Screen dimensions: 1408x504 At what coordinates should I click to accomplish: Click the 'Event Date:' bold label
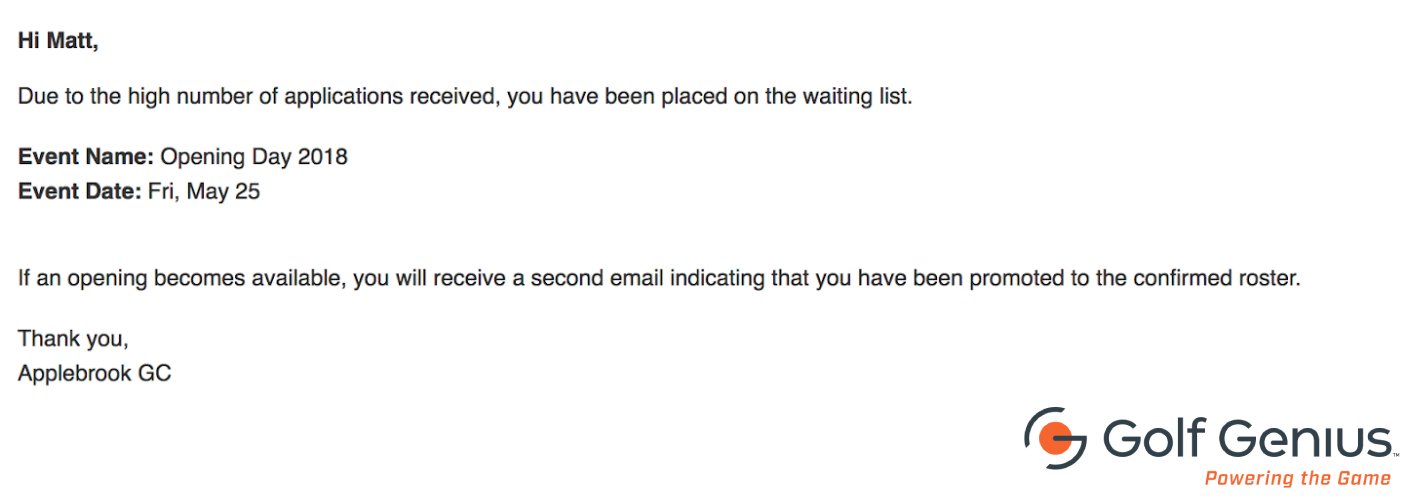[x=80, y=191]
